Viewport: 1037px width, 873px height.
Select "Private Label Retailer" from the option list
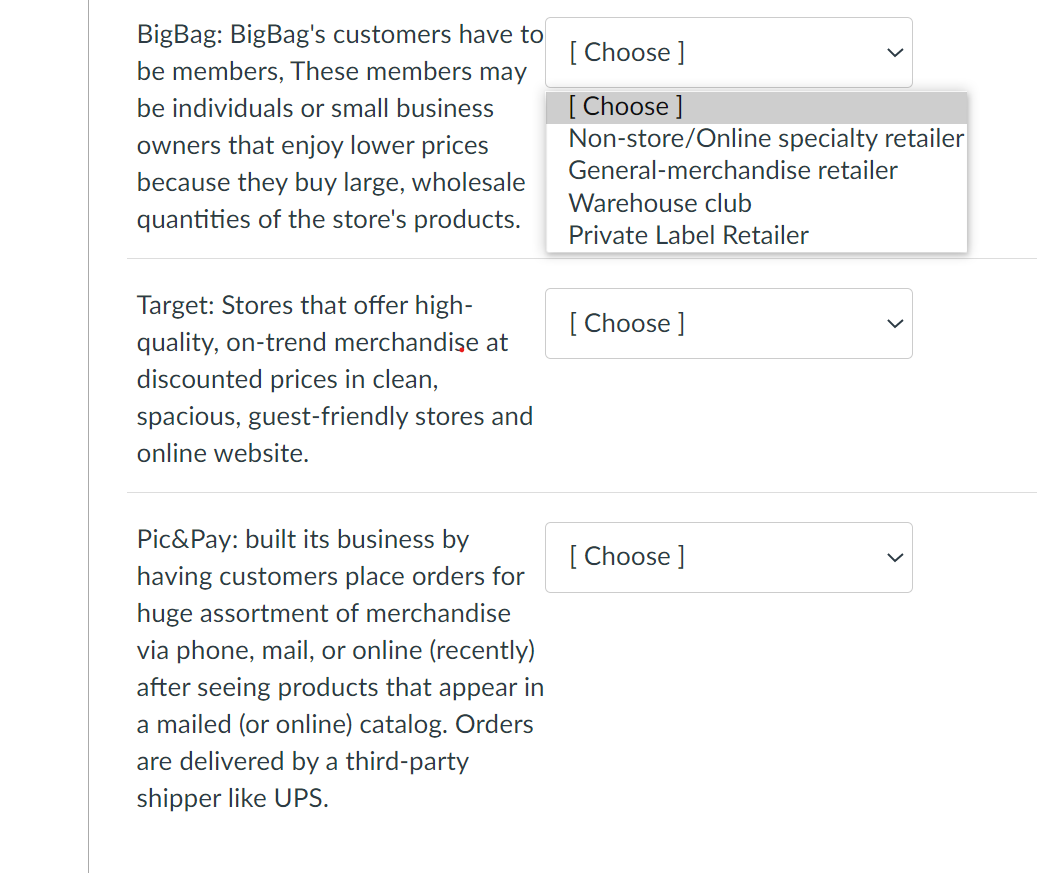point(687,235)
